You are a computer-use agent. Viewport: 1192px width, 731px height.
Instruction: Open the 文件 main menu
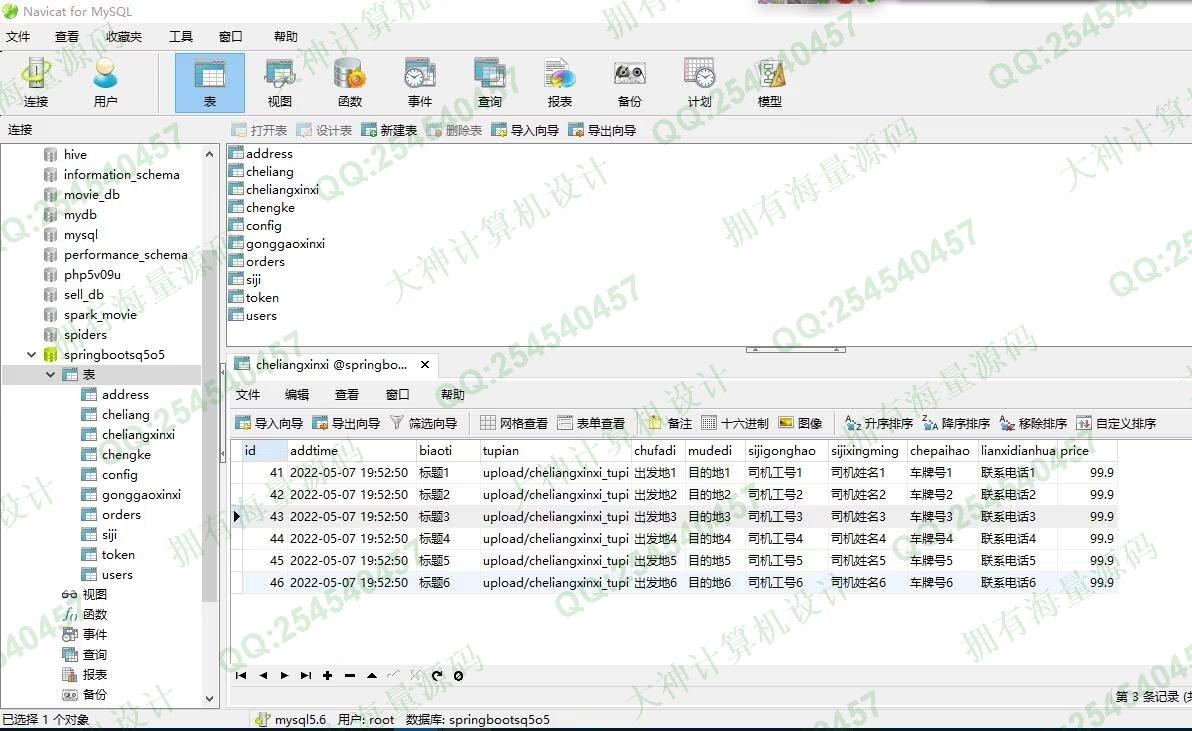pos(18,36)
